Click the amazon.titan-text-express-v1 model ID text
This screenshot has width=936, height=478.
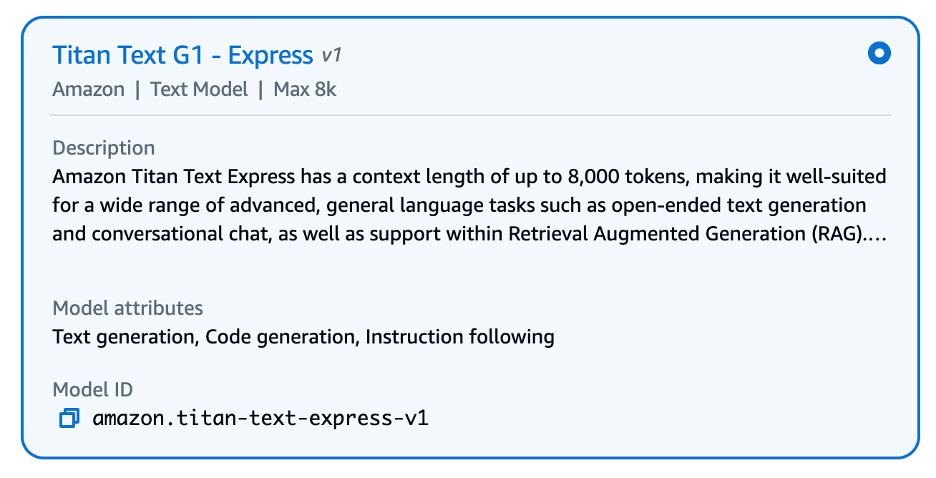[260, 418]
